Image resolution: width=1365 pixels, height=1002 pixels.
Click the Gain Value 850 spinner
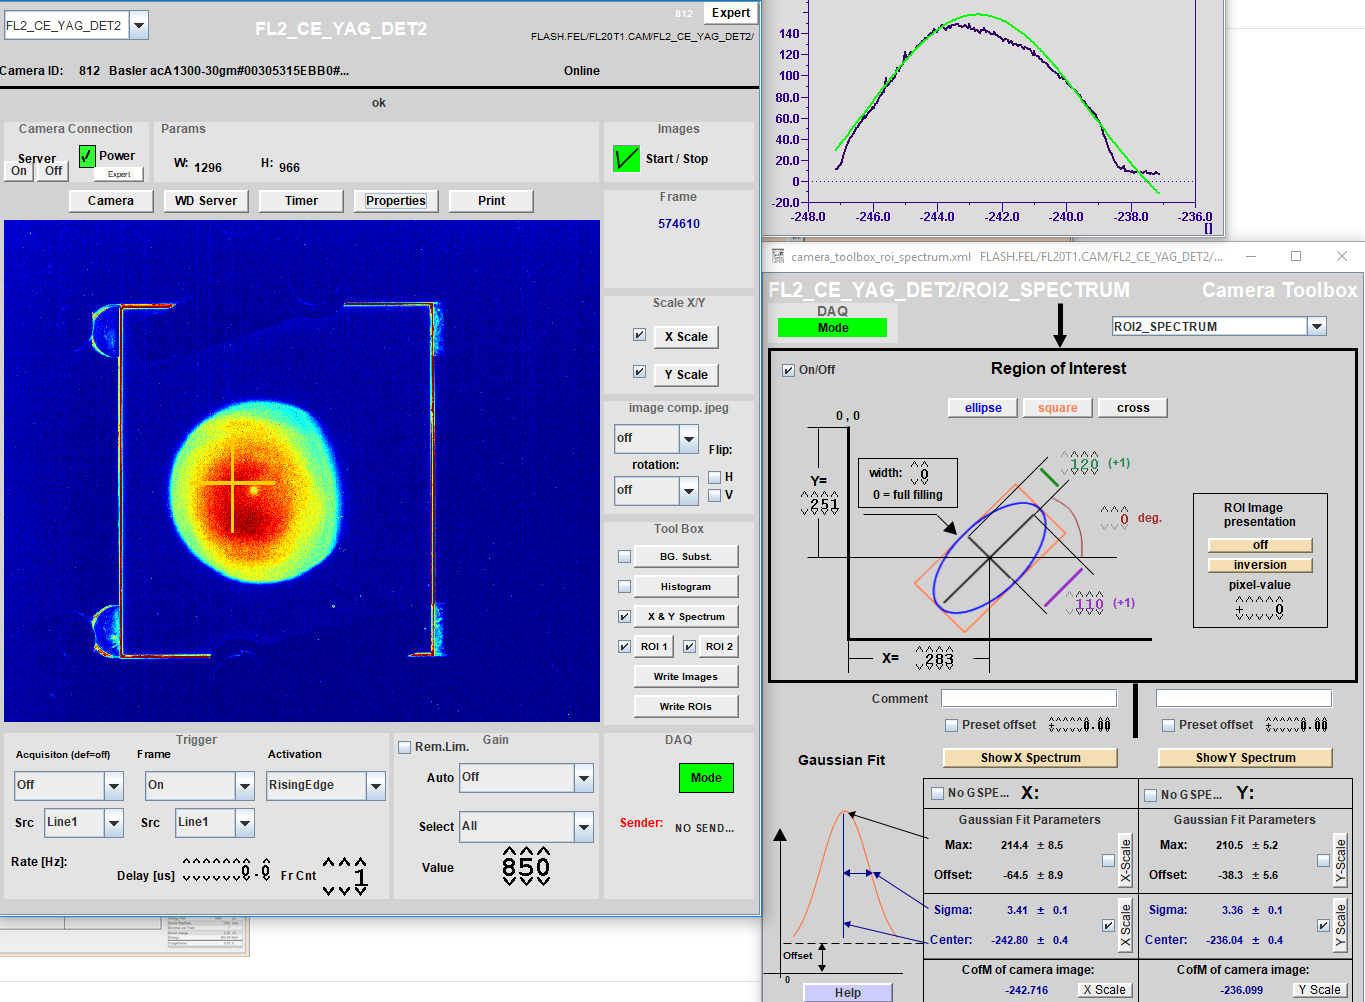526,867
